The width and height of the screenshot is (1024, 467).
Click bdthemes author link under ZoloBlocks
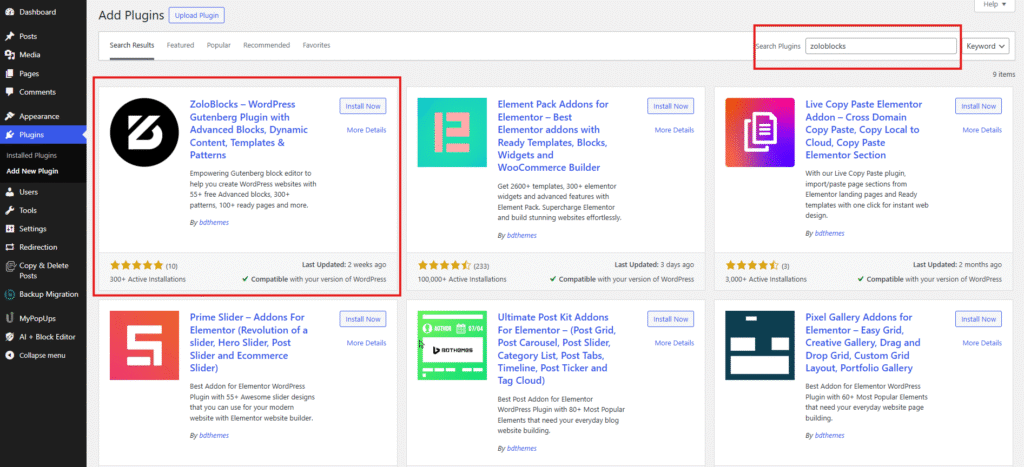(x=214, y=223)
